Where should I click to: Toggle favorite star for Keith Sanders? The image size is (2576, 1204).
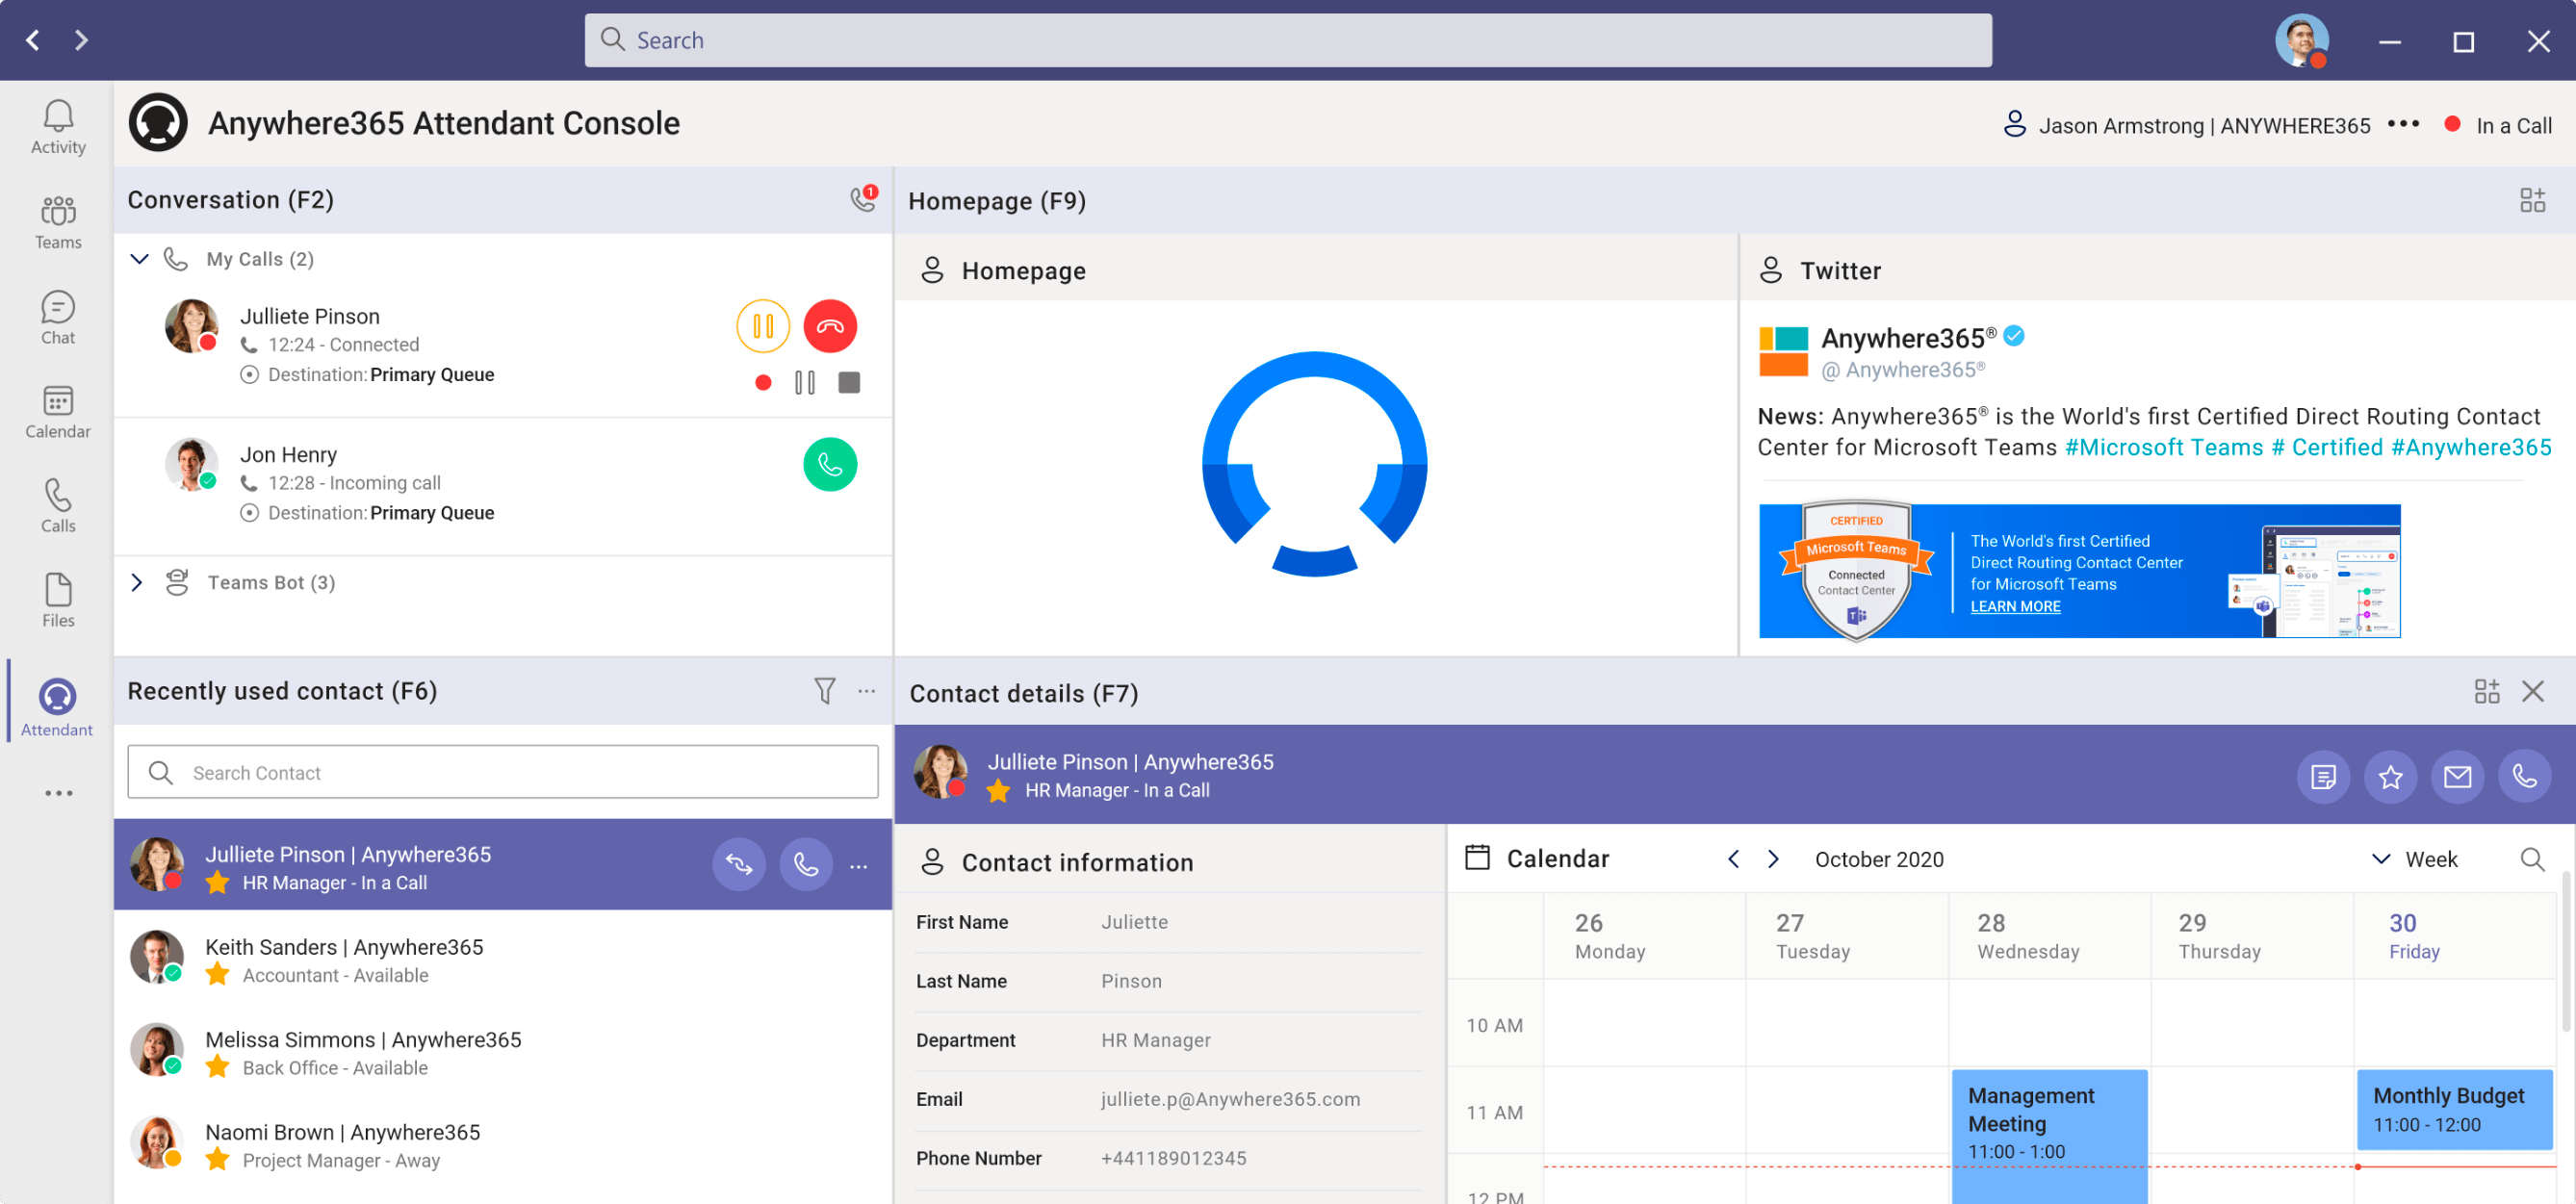point(217,974)
